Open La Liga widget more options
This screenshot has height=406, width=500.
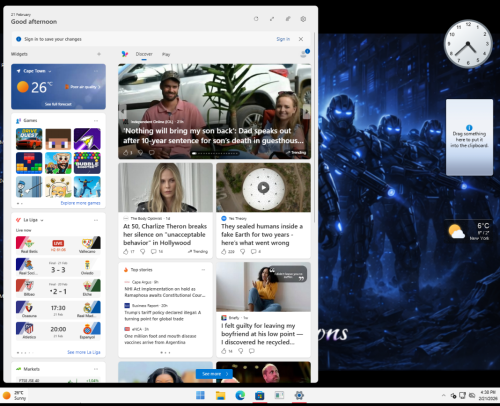[x=96, y=220]
